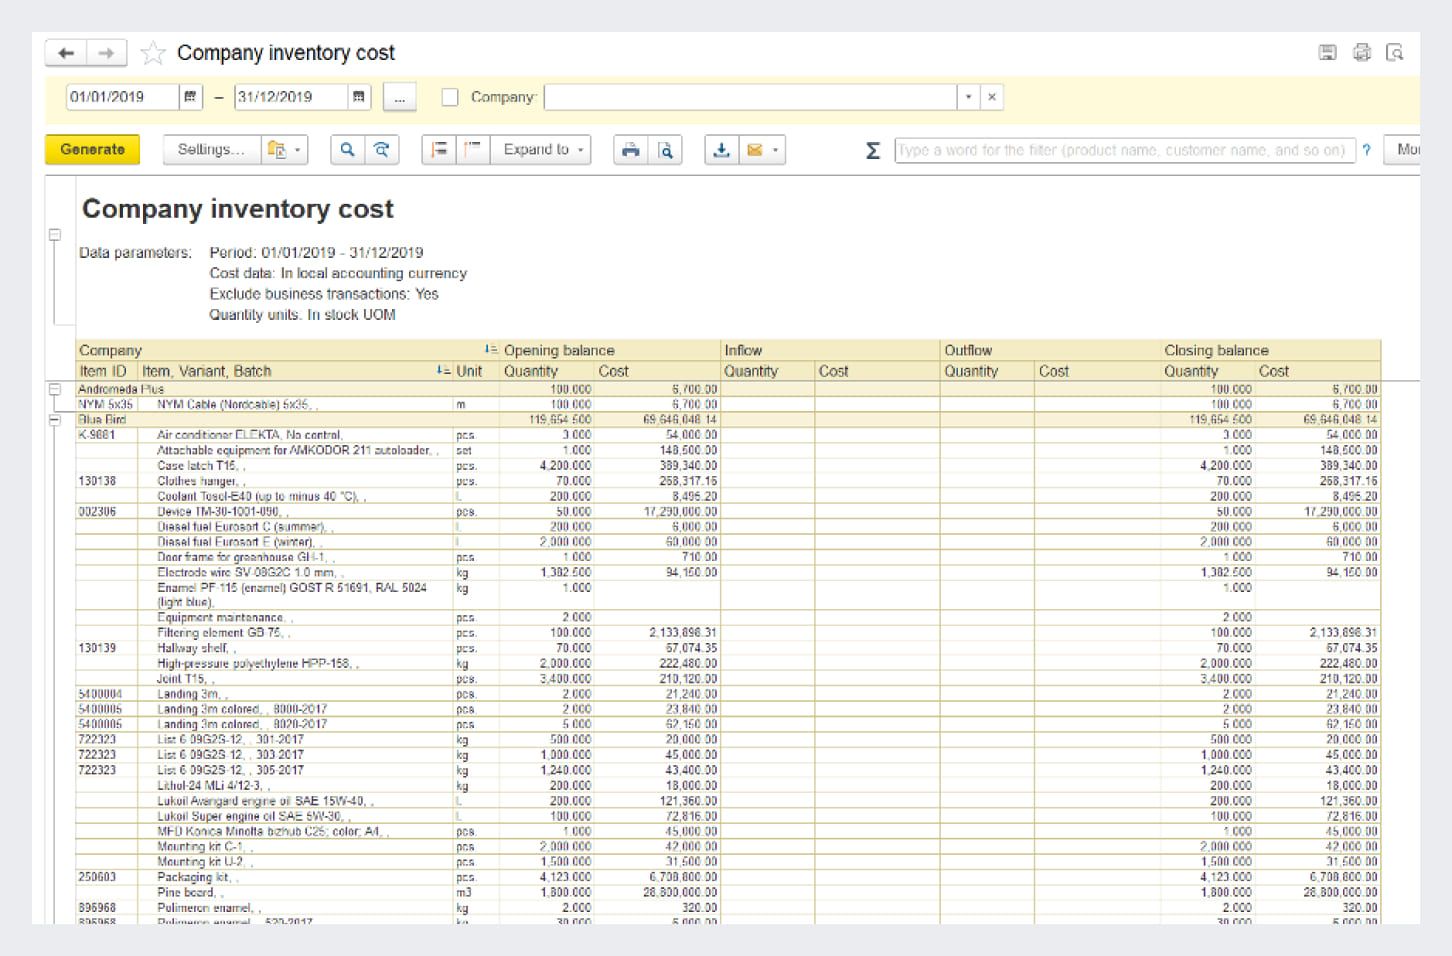Collapse the Data parameters header section
Screen dimensions: 1452x956
pyautogui.click(x=55, y=235)
